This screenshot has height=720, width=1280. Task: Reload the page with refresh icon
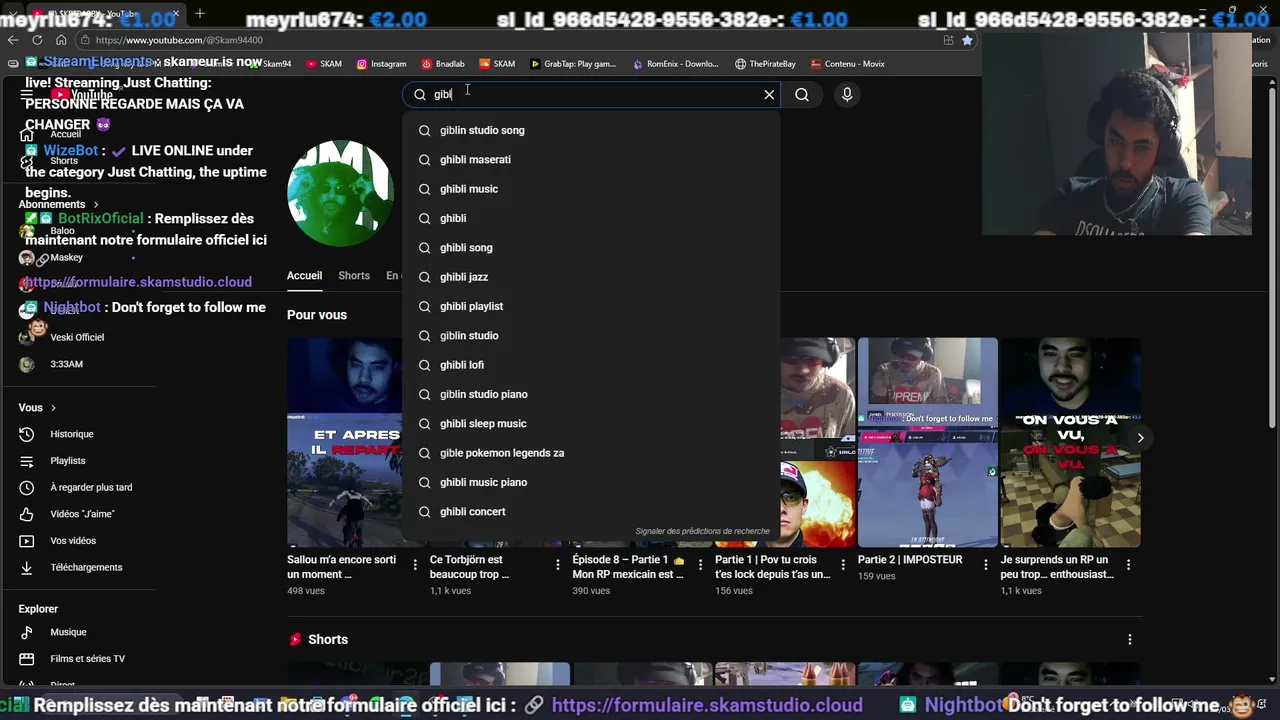(37, 40)
